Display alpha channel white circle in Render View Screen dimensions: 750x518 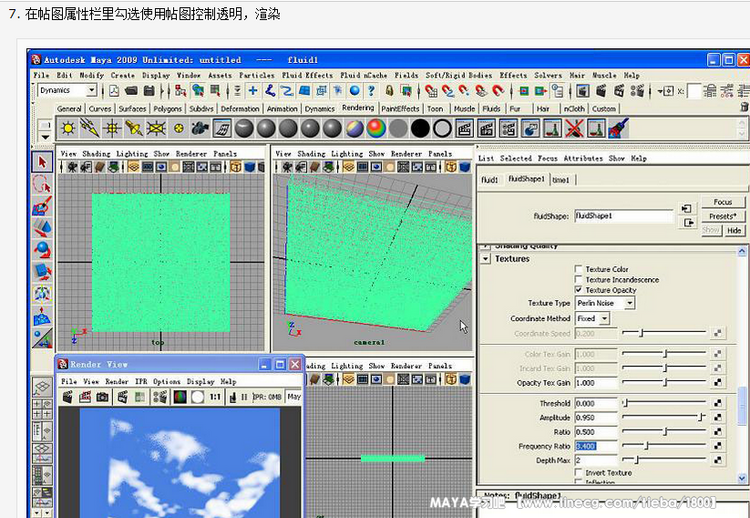coord(198,397)
